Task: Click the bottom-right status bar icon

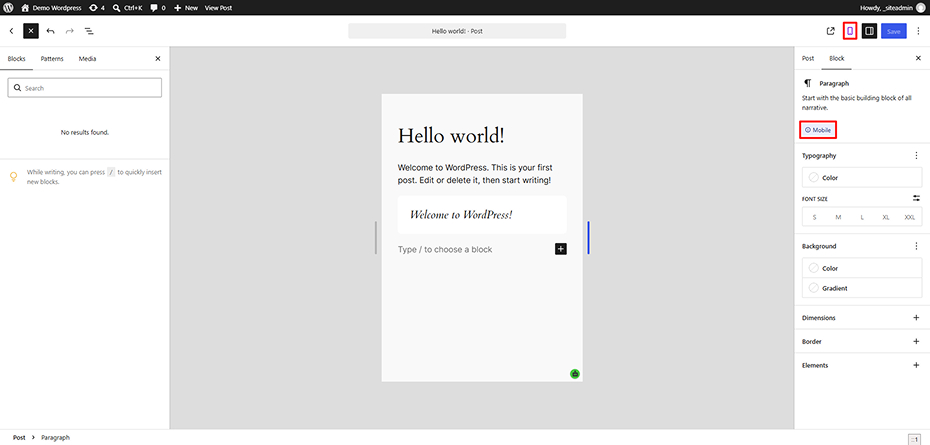Action: click(913, 438)
